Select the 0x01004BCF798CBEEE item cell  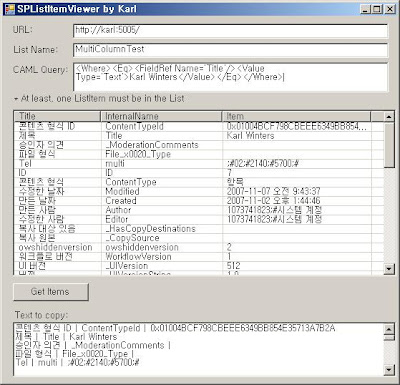pyautogui.click(x=297, y=126)
